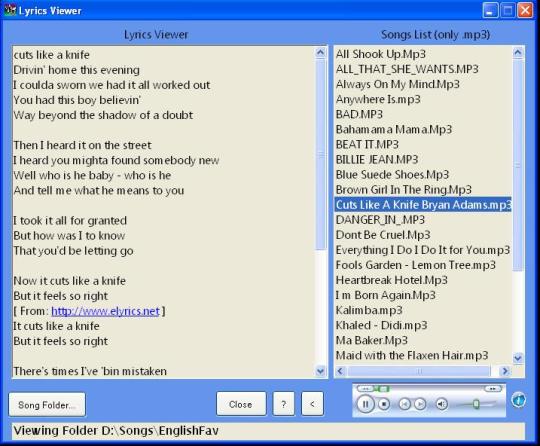The width and height of the screenshot is (540, 446).
Task: Select All Shook Up.Mp3
Action: click(x=423, y=54)
